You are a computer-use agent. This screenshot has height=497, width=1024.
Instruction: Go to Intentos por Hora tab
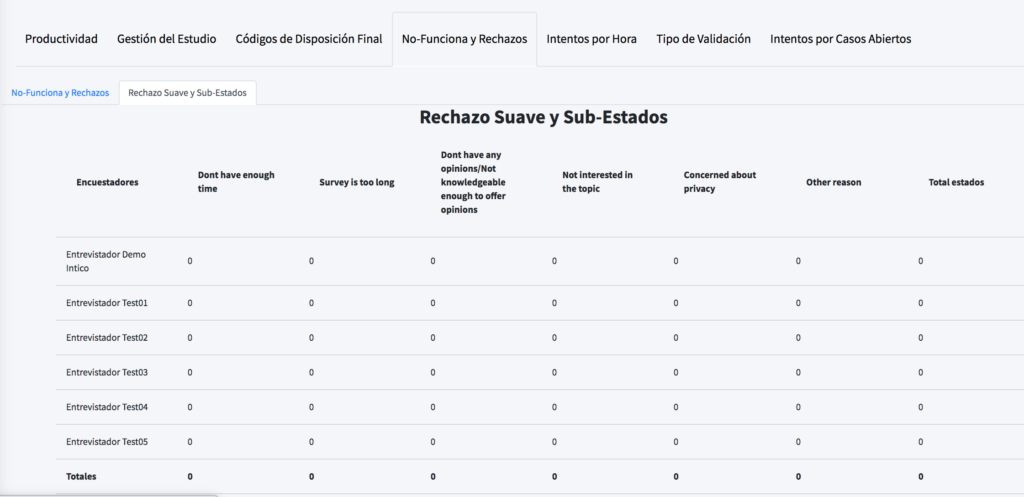(x=592, y=39)
